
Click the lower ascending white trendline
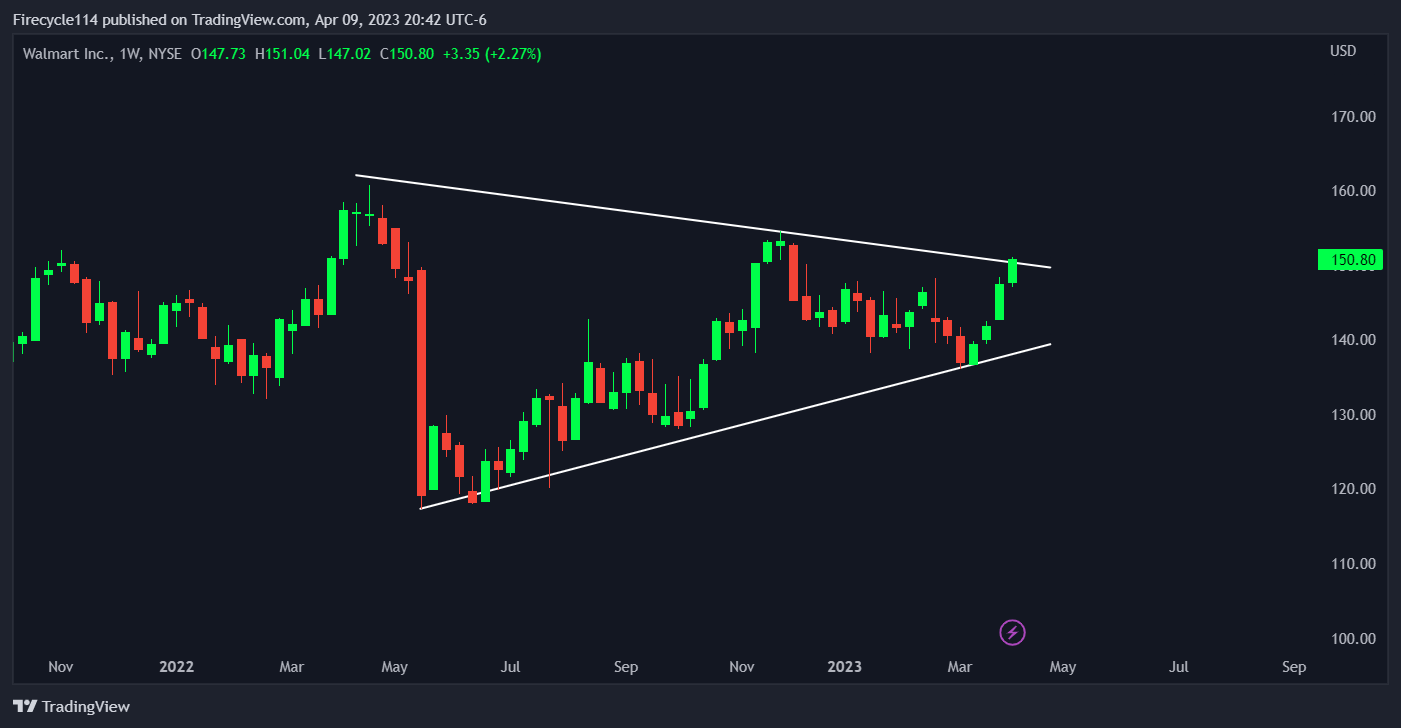735,426
